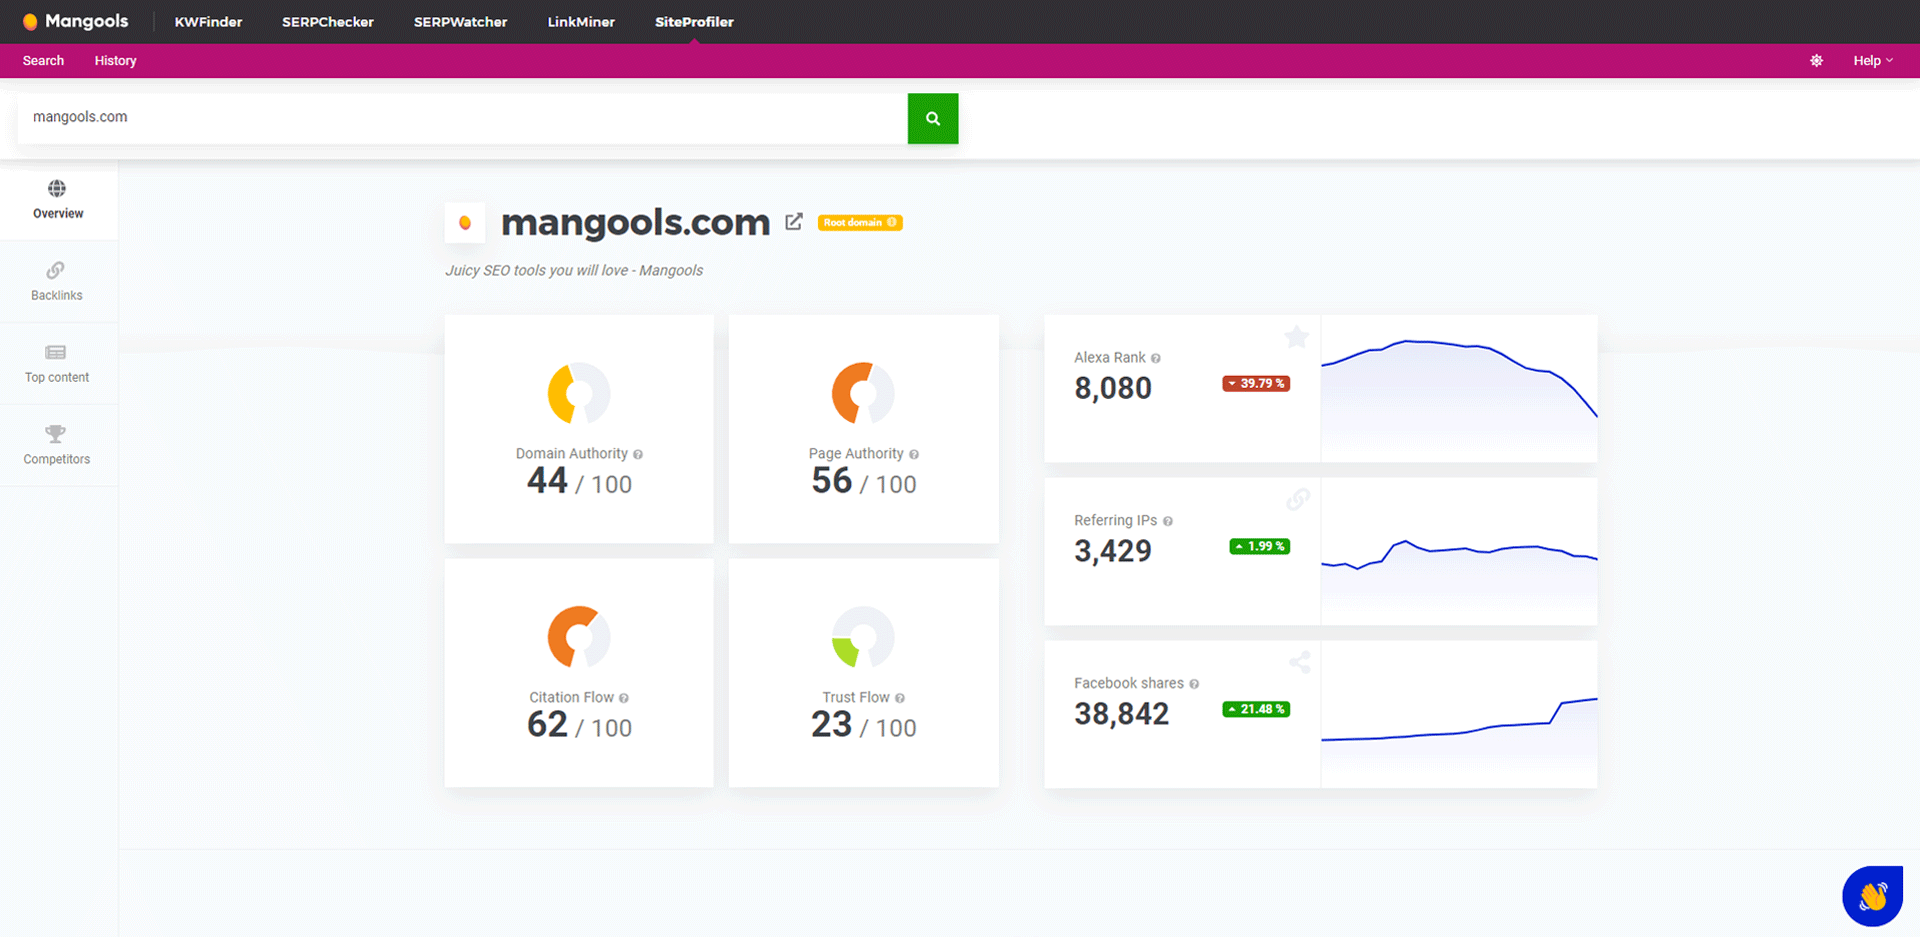
Task: Click the Facebook shares share icon
Action: tap(1300, 662)
